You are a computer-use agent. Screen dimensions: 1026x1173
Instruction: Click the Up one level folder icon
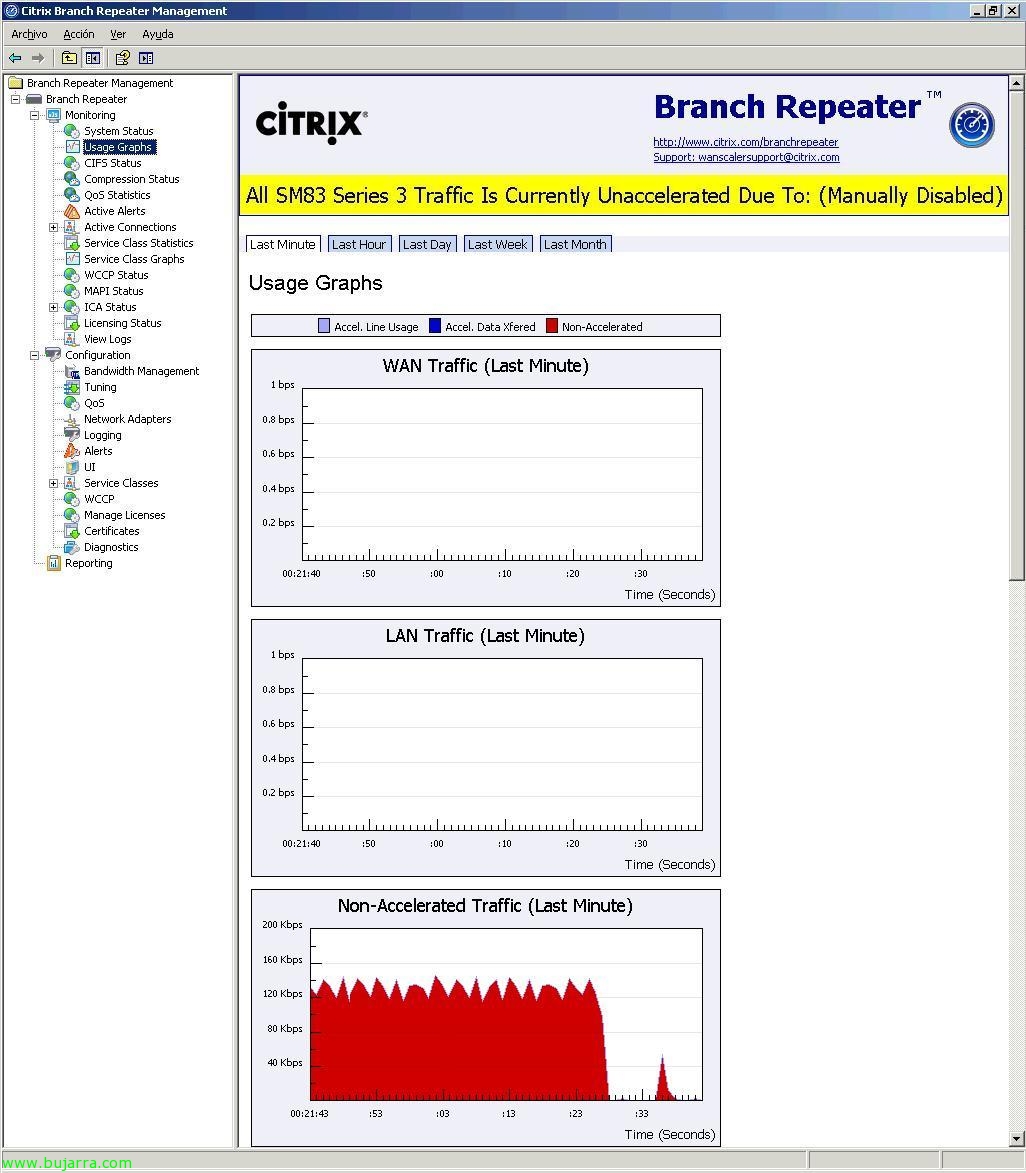[x=70, y=58]
